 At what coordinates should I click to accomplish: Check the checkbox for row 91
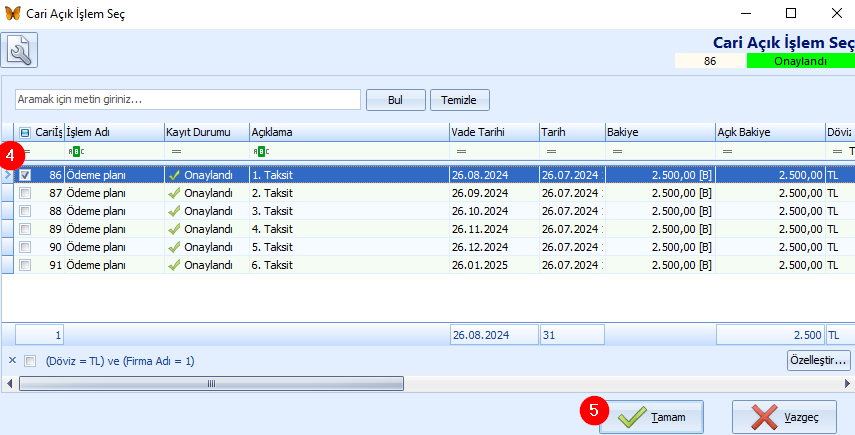point(25,265)
